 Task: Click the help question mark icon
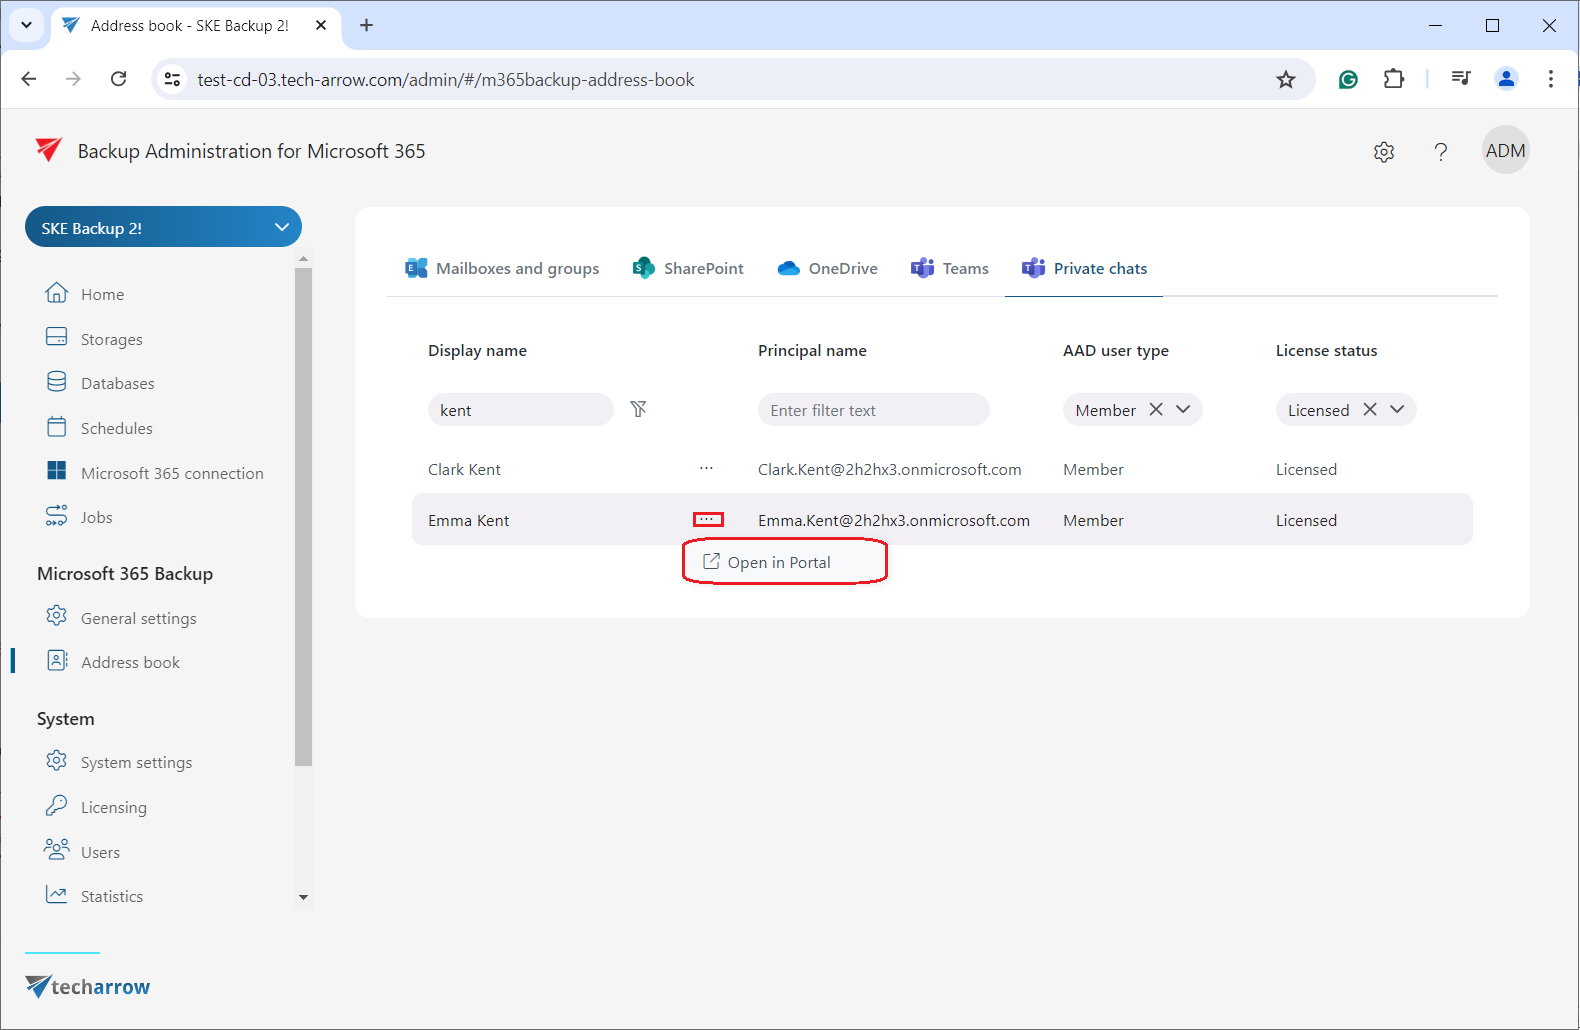point(1440,152)
